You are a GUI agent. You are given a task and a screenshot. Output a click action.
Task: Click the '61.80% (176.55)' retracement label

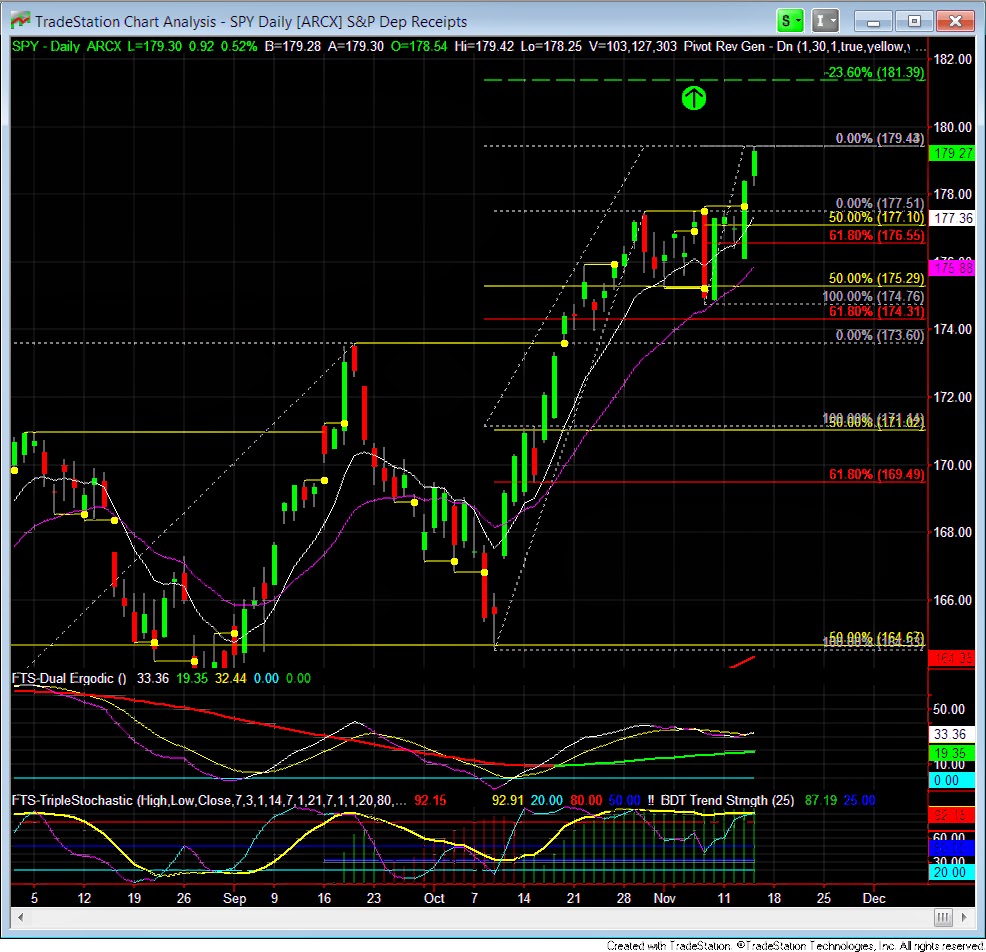pyautogui.click(x=877, y=235)
